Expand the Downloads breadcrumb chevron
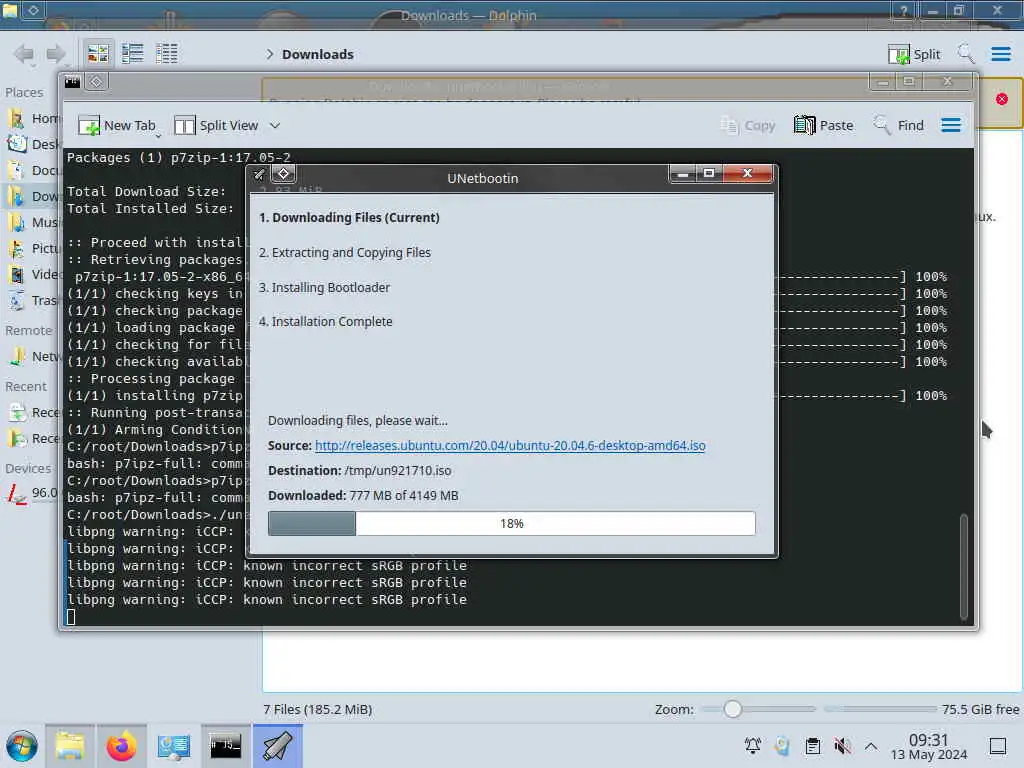The height and width of the screenshot is (768, 1024). [x=269, y=54]
